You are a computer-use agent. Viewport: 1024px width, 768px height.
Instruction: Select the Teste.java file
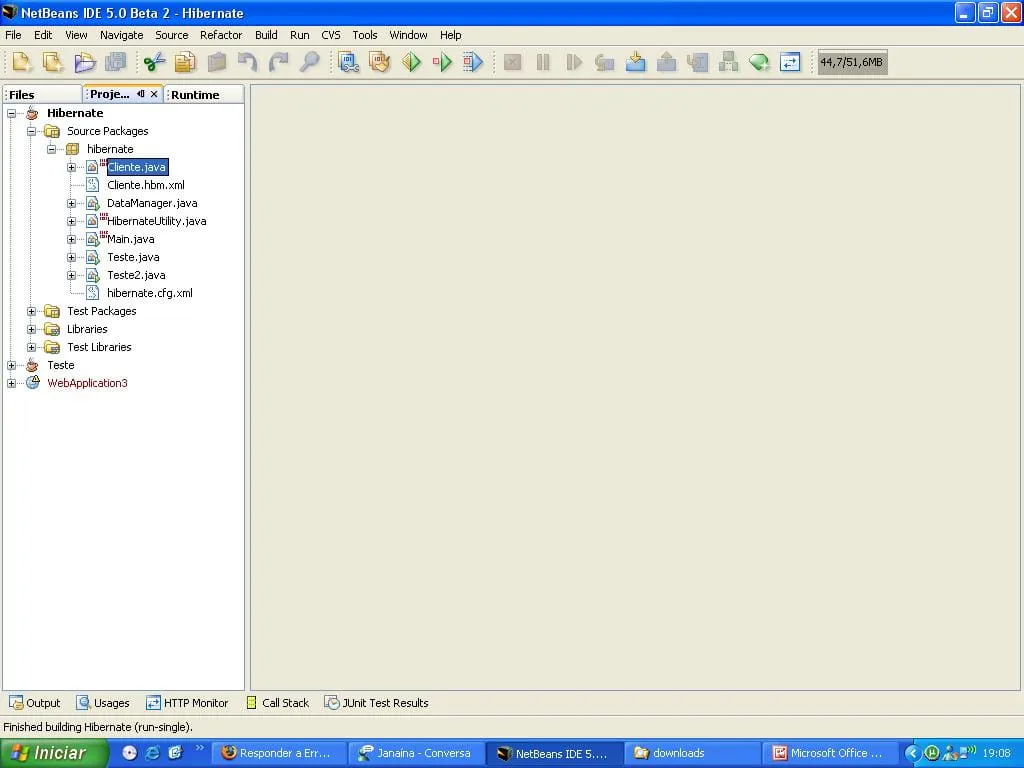[x=133, y=257]
